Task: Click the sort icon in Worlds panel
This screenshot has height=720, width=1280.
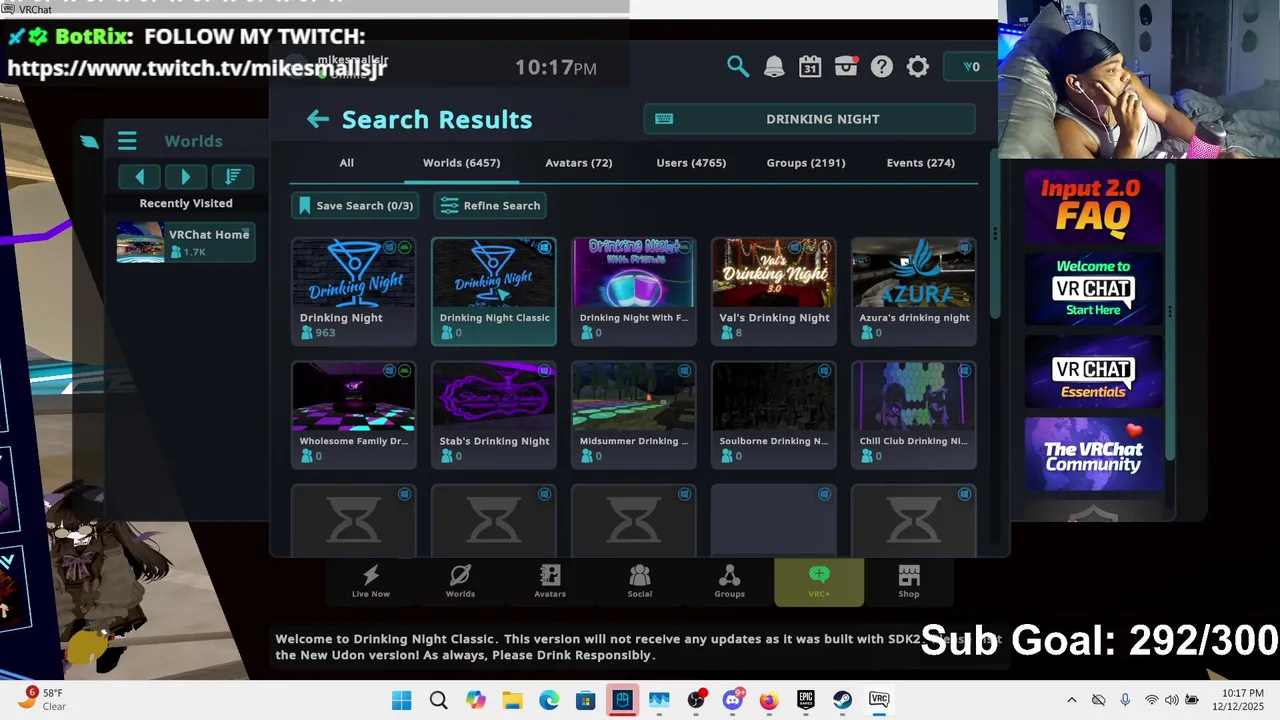Action: click(233, 177)
